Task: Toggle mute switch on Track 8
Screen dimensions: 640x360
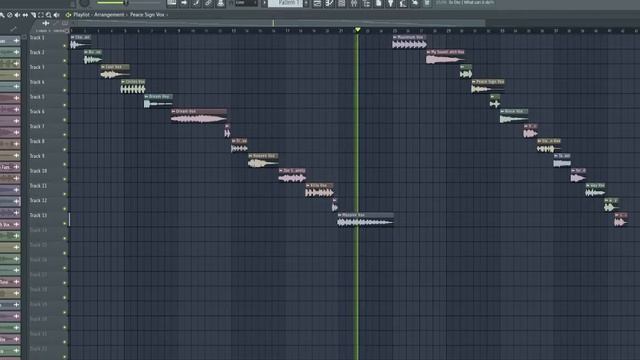Action: (64, 149)
